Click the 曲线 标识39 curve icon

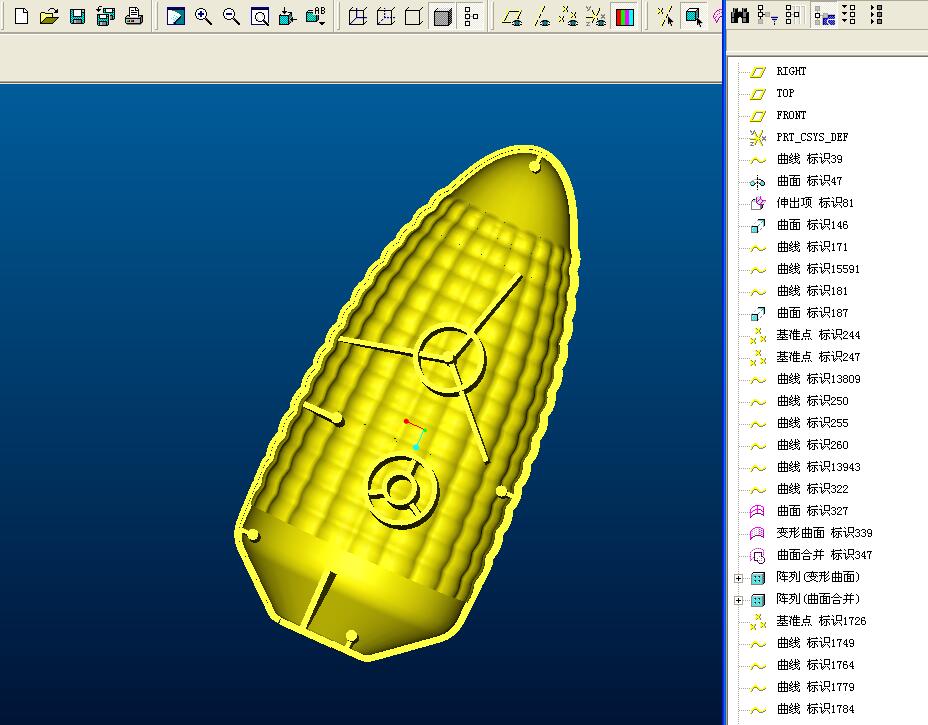758,160
